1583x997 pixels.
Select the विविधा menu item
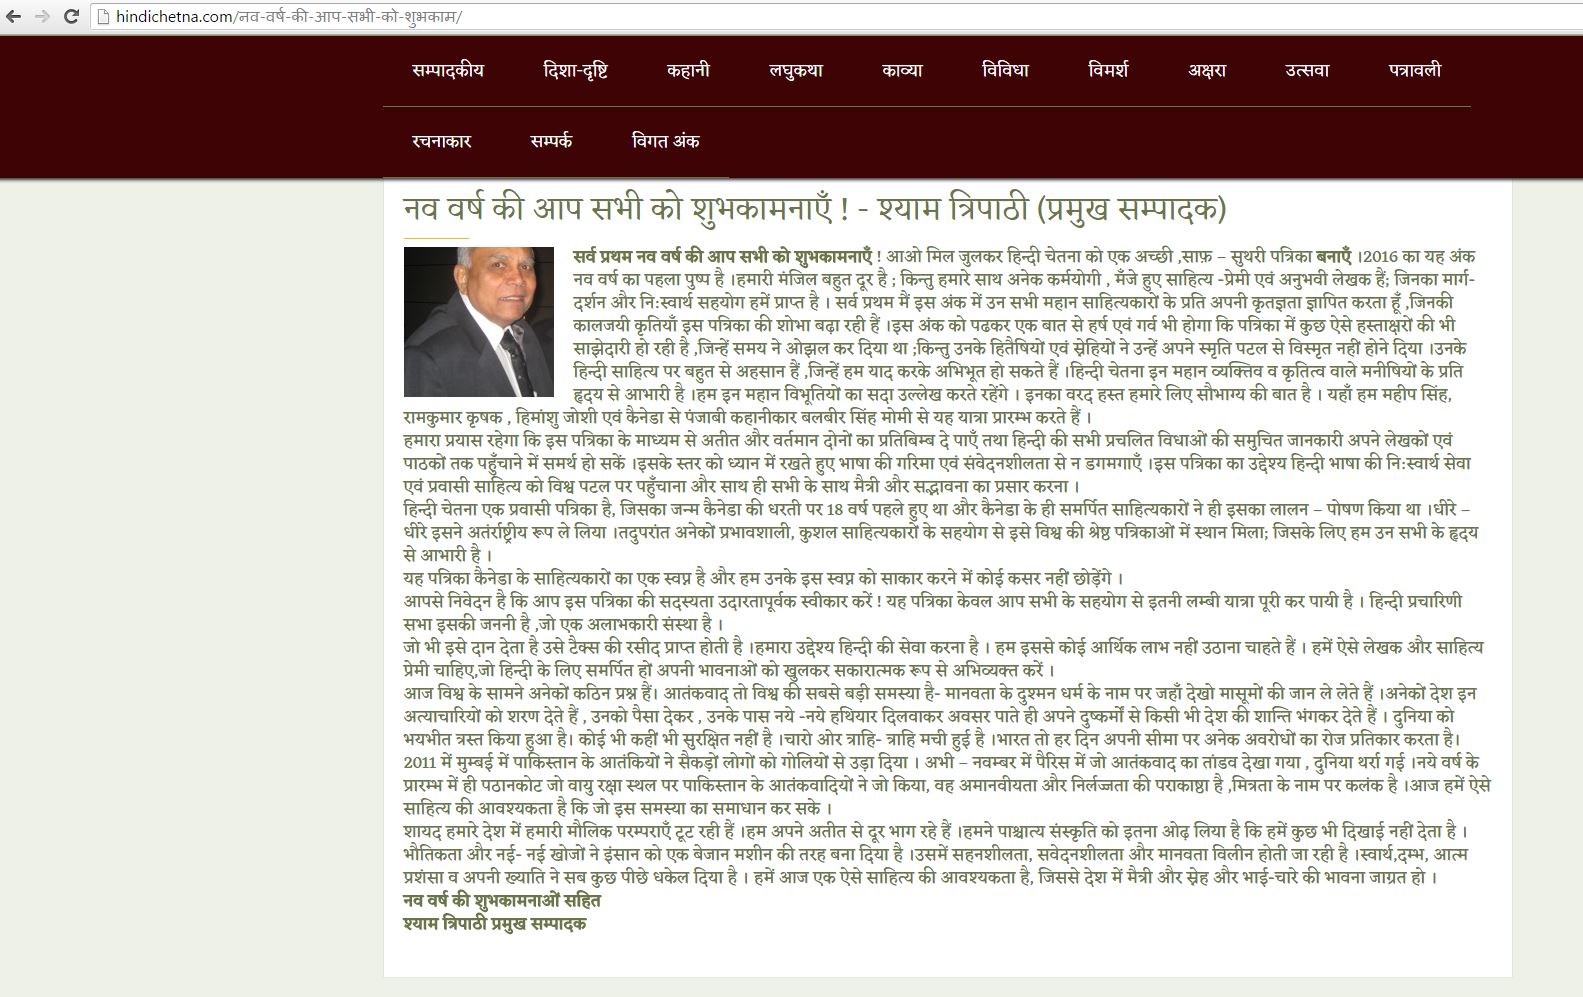tap(1005, 70)
